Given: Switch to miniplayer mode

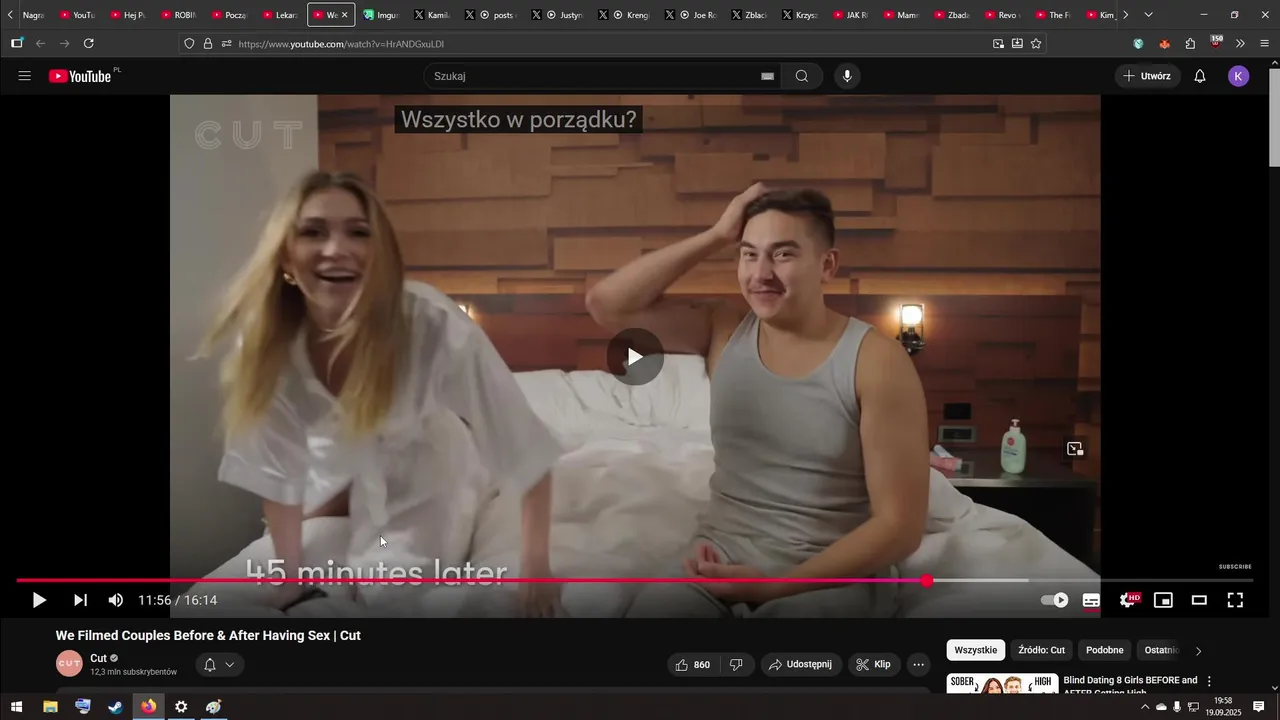Looking at the screenshot, I should pos(1163,600).
